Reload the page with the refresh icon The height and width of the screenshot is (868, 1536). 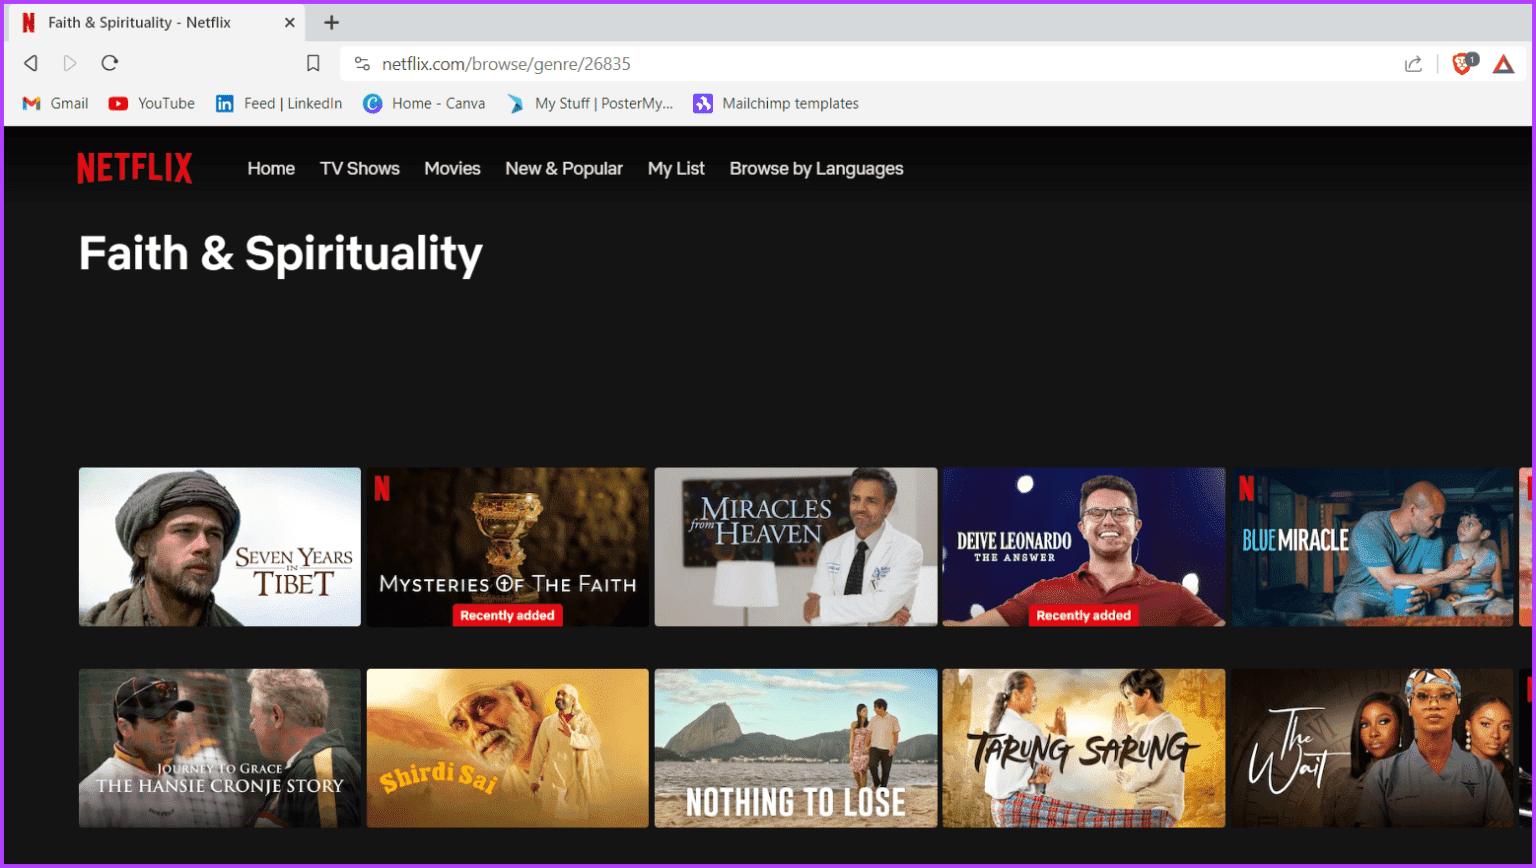tap(110, 63)
